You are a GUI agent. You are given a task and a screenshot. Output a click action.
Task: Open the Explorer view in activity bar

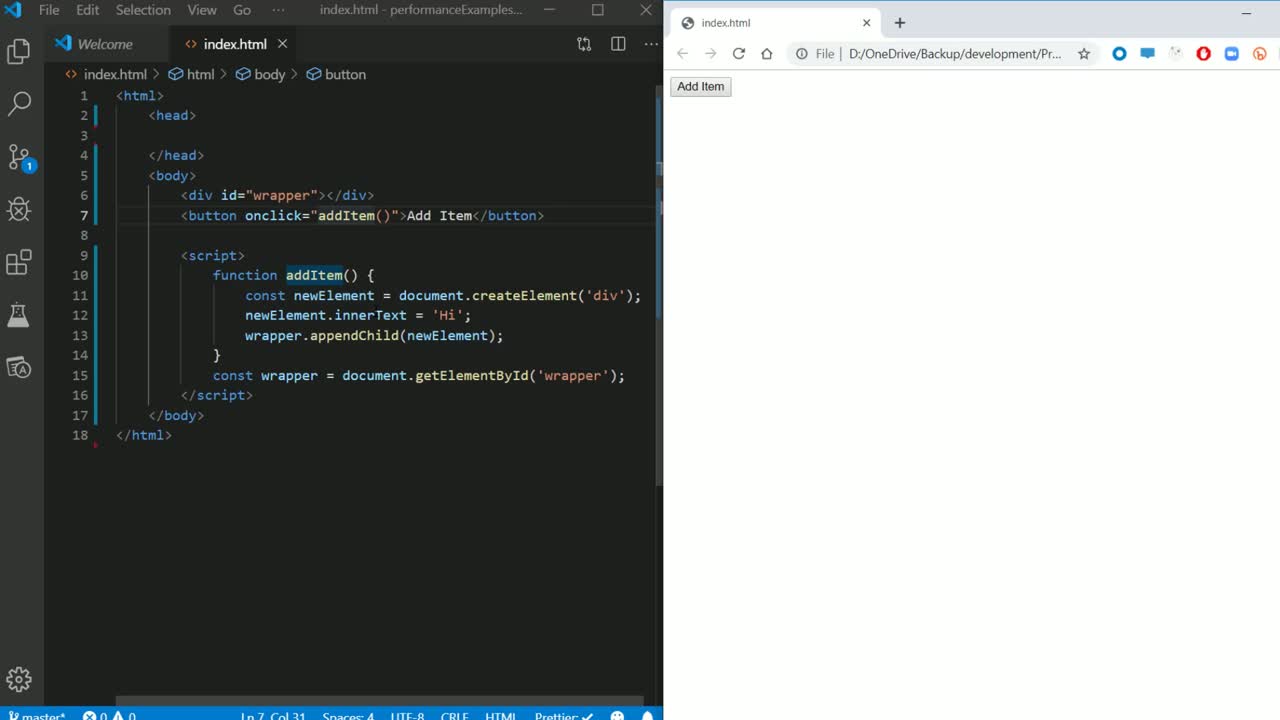[x=19, y=51]
